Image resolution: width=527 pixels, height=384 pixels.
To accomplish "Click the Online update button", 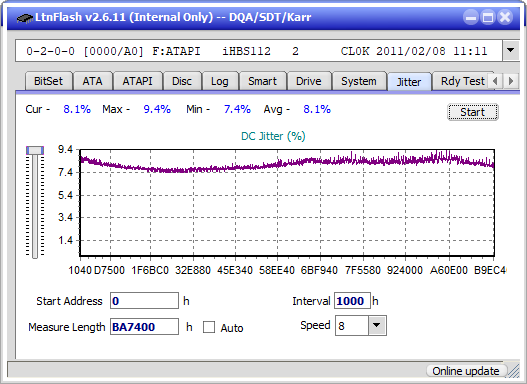I will pyautogui.click(x=466, y=371).
